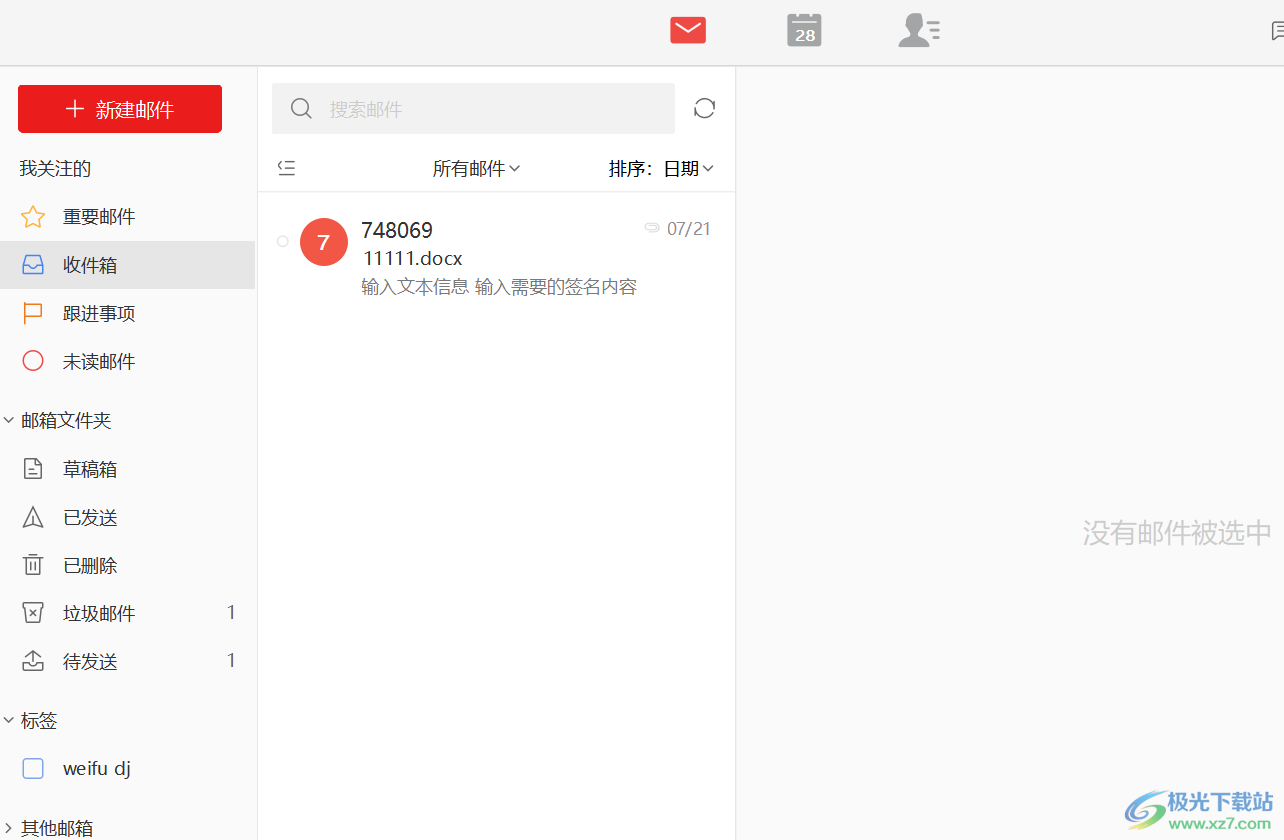Open the 草稿箱 drafts folder
The height and width of the screenshot is (840, 1284).
click(x=127, y=469)
